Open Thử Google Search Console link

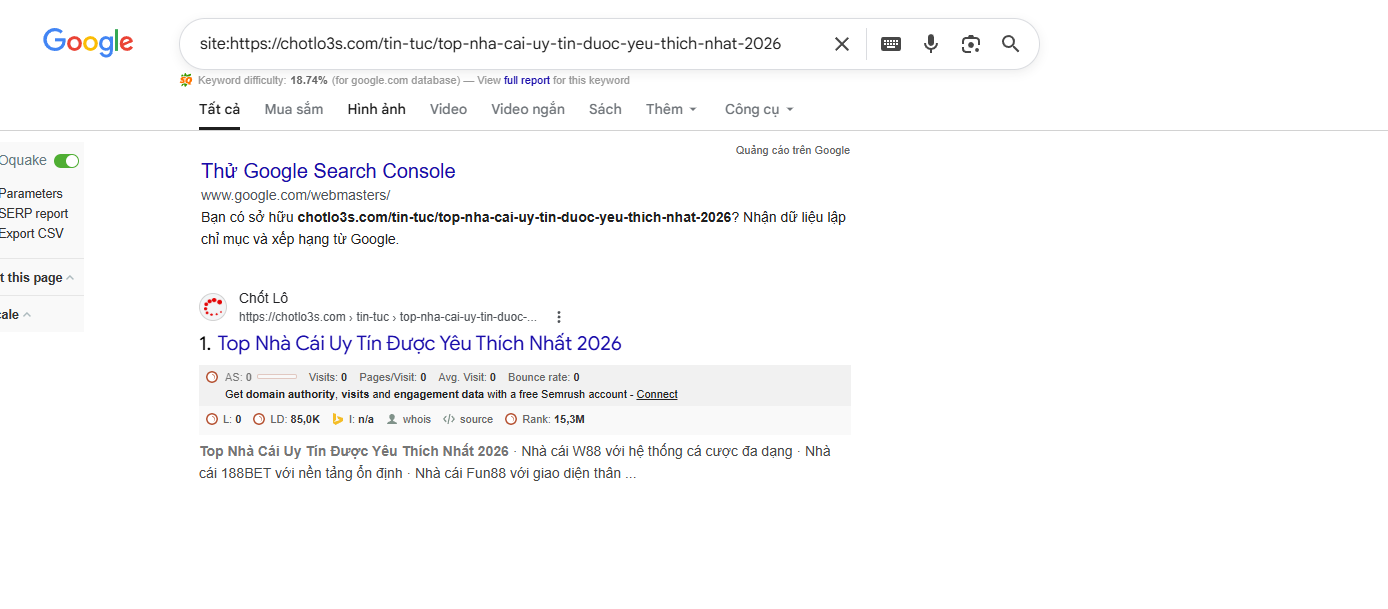coord(328,171)
